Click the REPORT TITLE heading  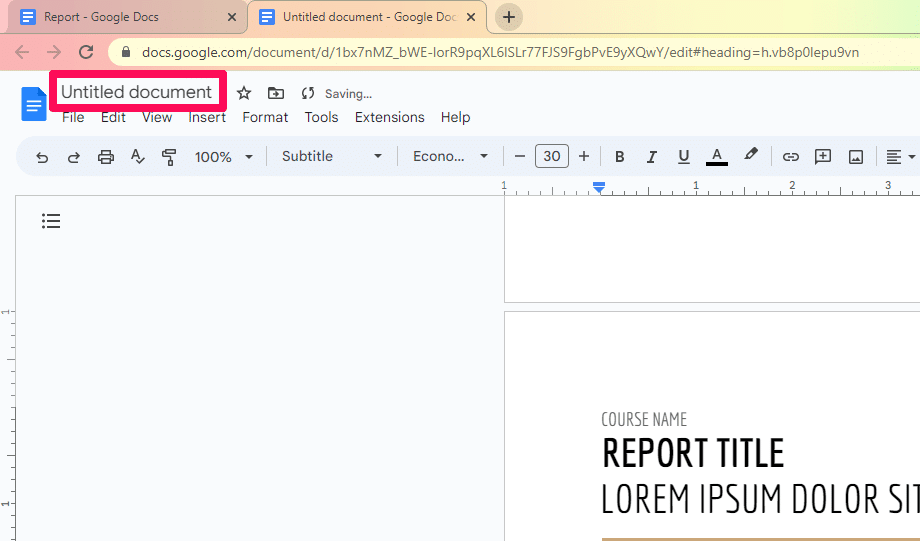[x=693, y=454]
